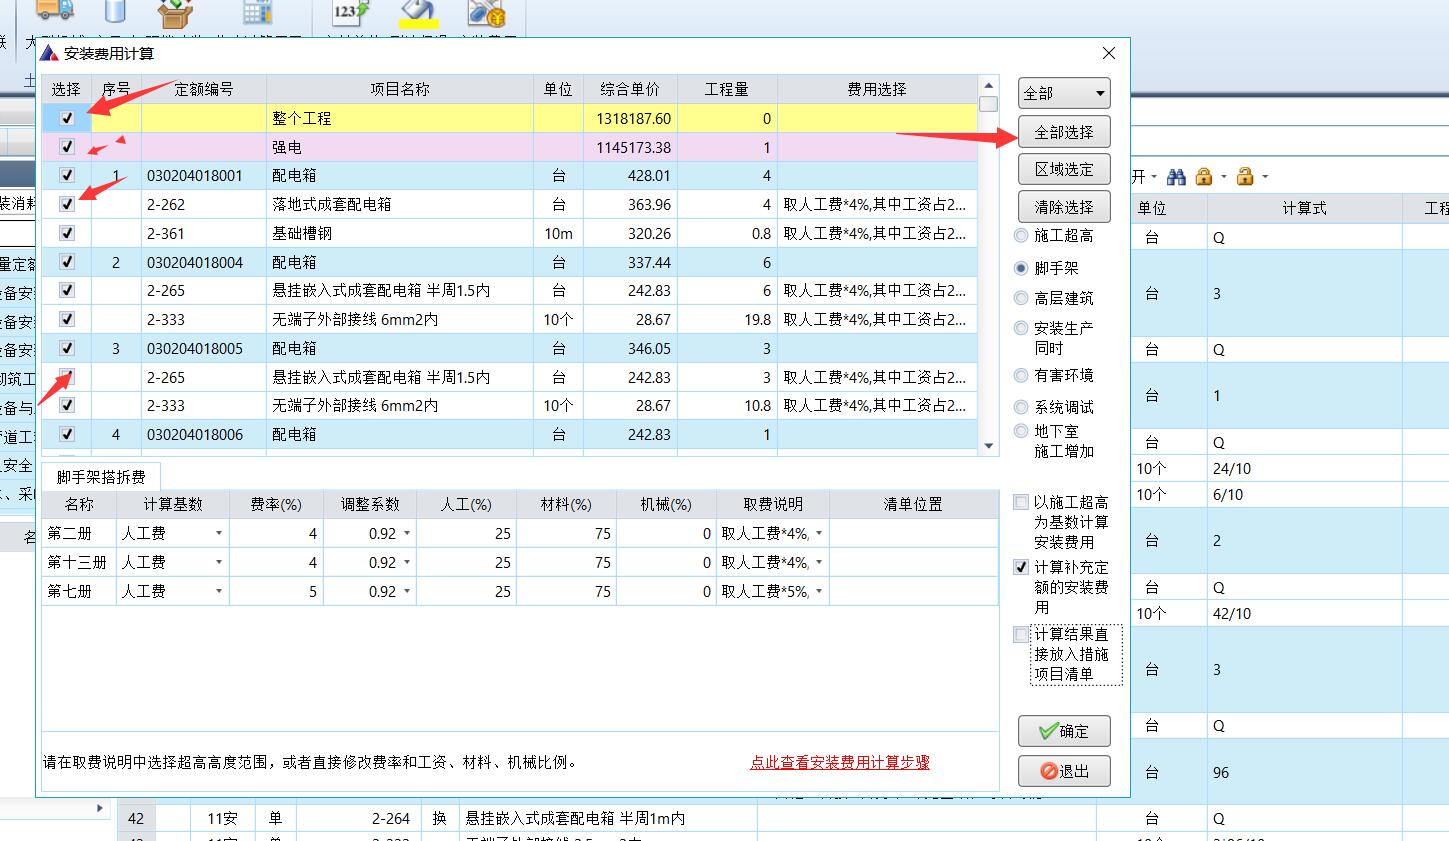Image resolution: width=1449 pixels, height=841 pixels.
Task: Toggle checkbox for 2-265 row with quantity 3
Action: pyautogui.click(x=67, y=377)
